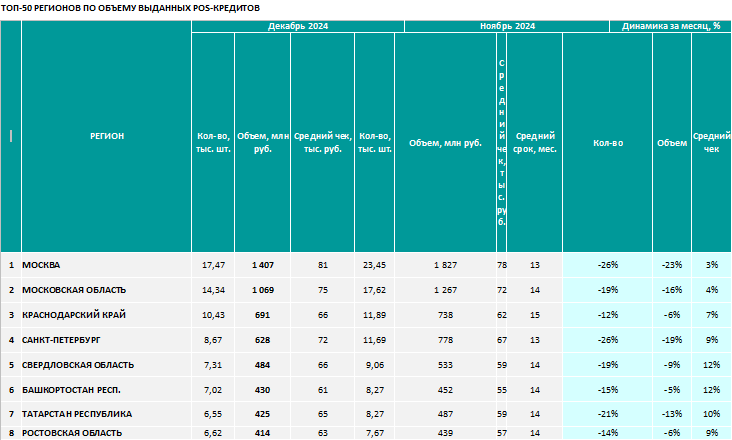Click the Средний чек, тыс. руб. December header
Image resolution: width=732 pixels, height=440 pixels.
coord(323,142)
